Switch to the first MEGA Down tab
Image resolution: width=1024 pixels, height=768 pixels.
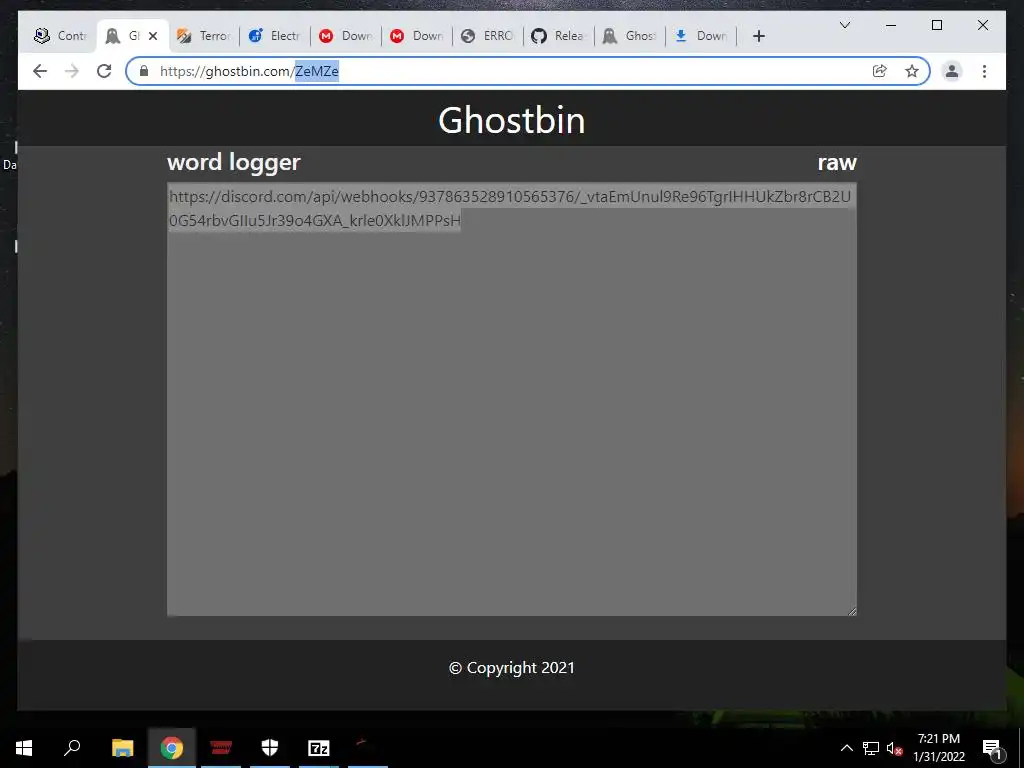(x=346, y=36)
